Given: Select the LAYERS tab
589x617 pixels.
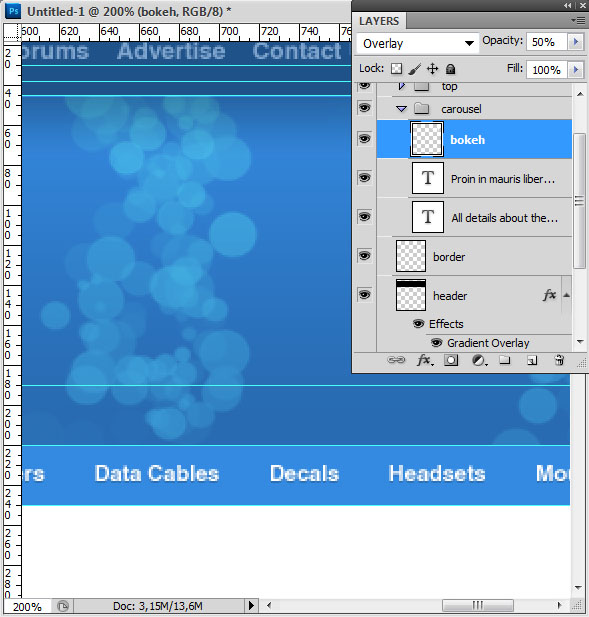Looking at the screenshot, I should pos(379,21).
